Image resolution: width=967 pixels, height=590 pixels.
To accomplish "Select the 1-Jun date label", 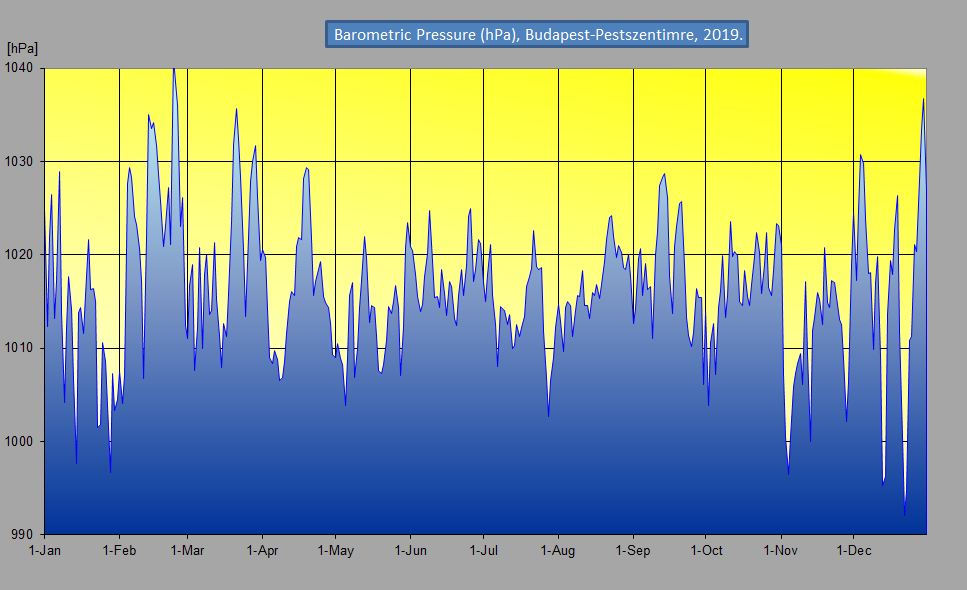I will 410,550.
